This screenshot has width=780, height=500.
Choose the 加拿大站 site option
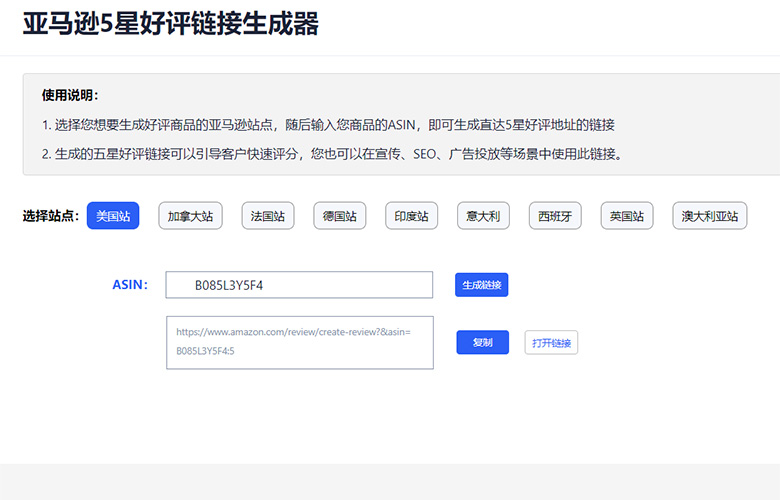click(x=191, y=216)
